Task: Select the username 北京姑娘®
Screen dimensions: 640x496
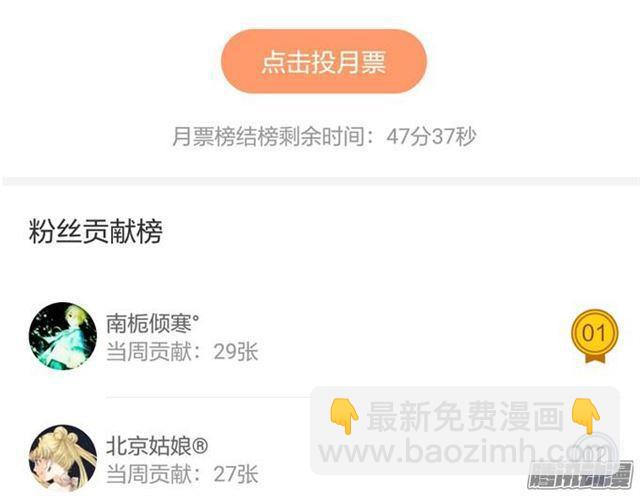Action: tap(157, 445)
